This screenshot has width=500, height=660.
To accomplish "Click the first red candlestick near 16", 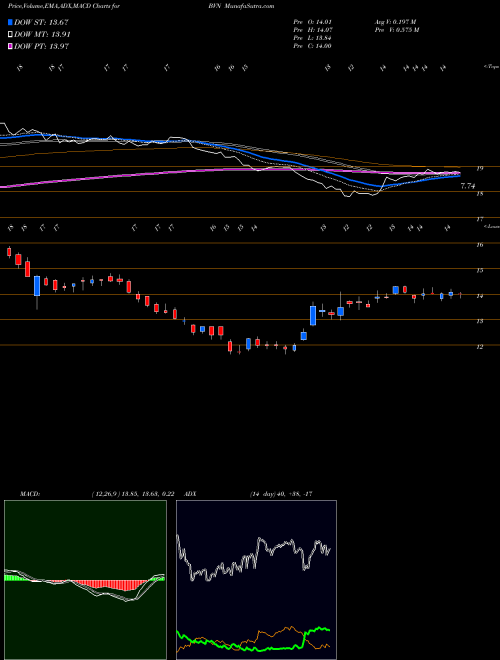I will [x=9, y=252].
